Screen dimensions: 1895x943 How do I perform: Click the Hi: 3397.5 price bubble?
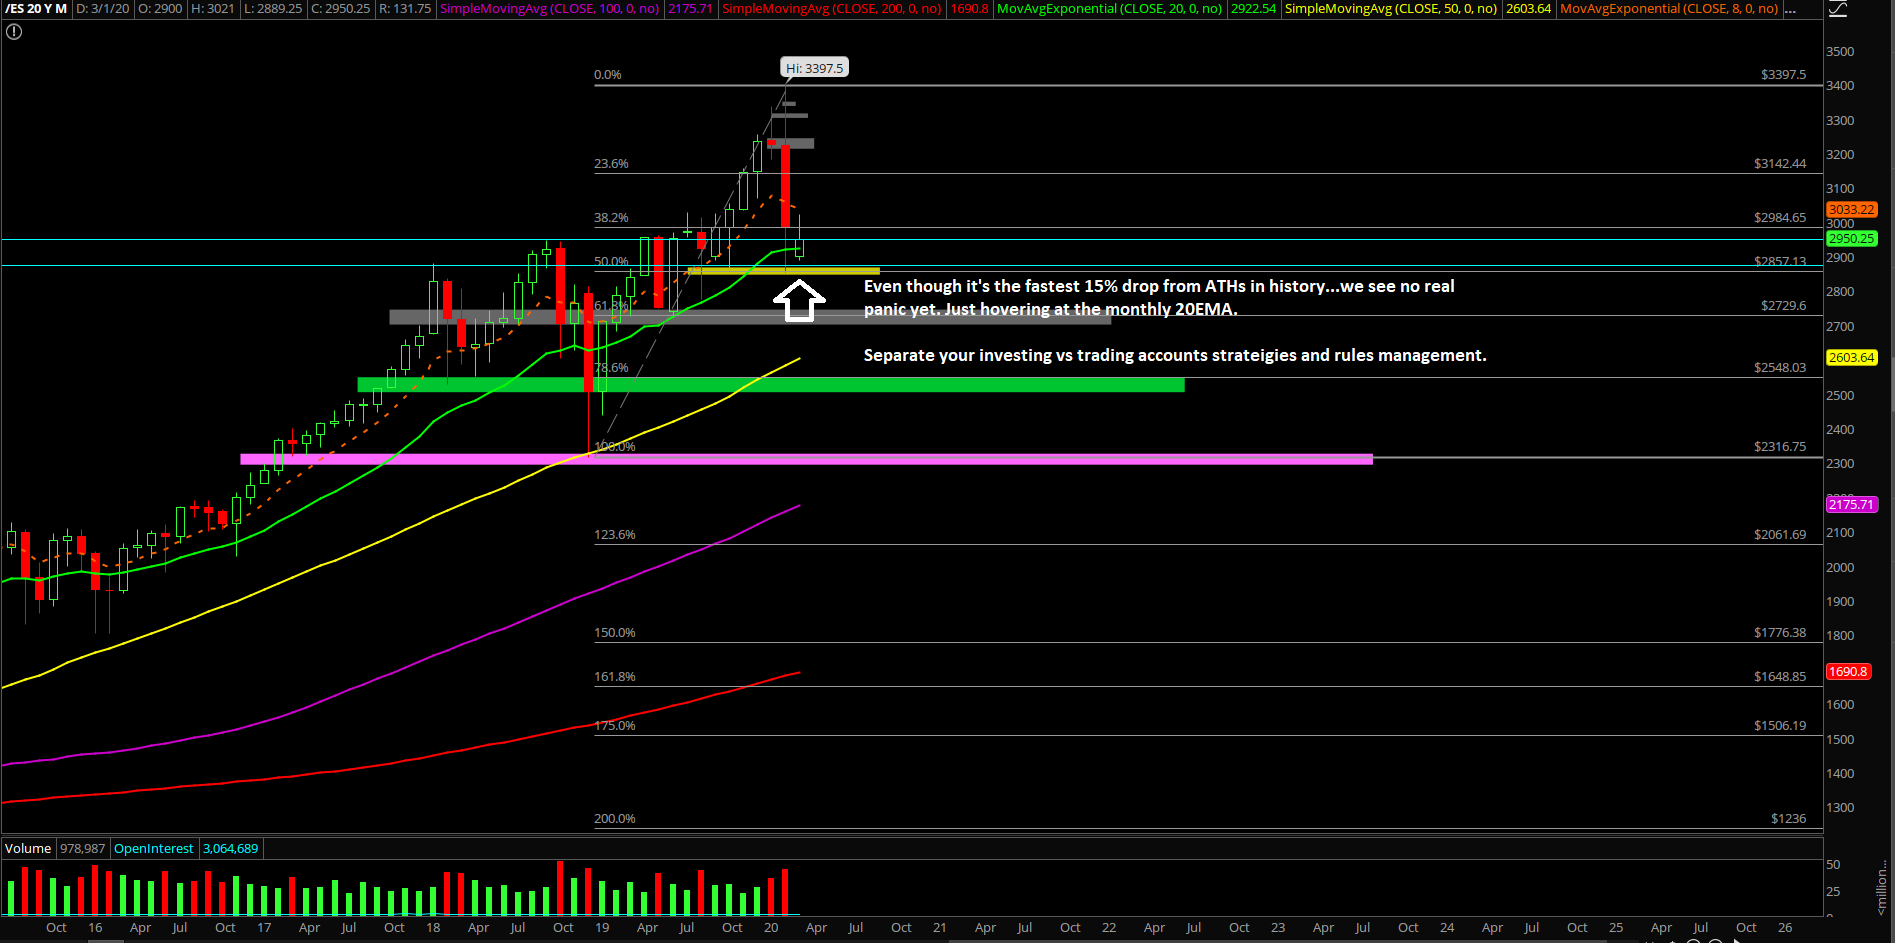tap(814, 68)
